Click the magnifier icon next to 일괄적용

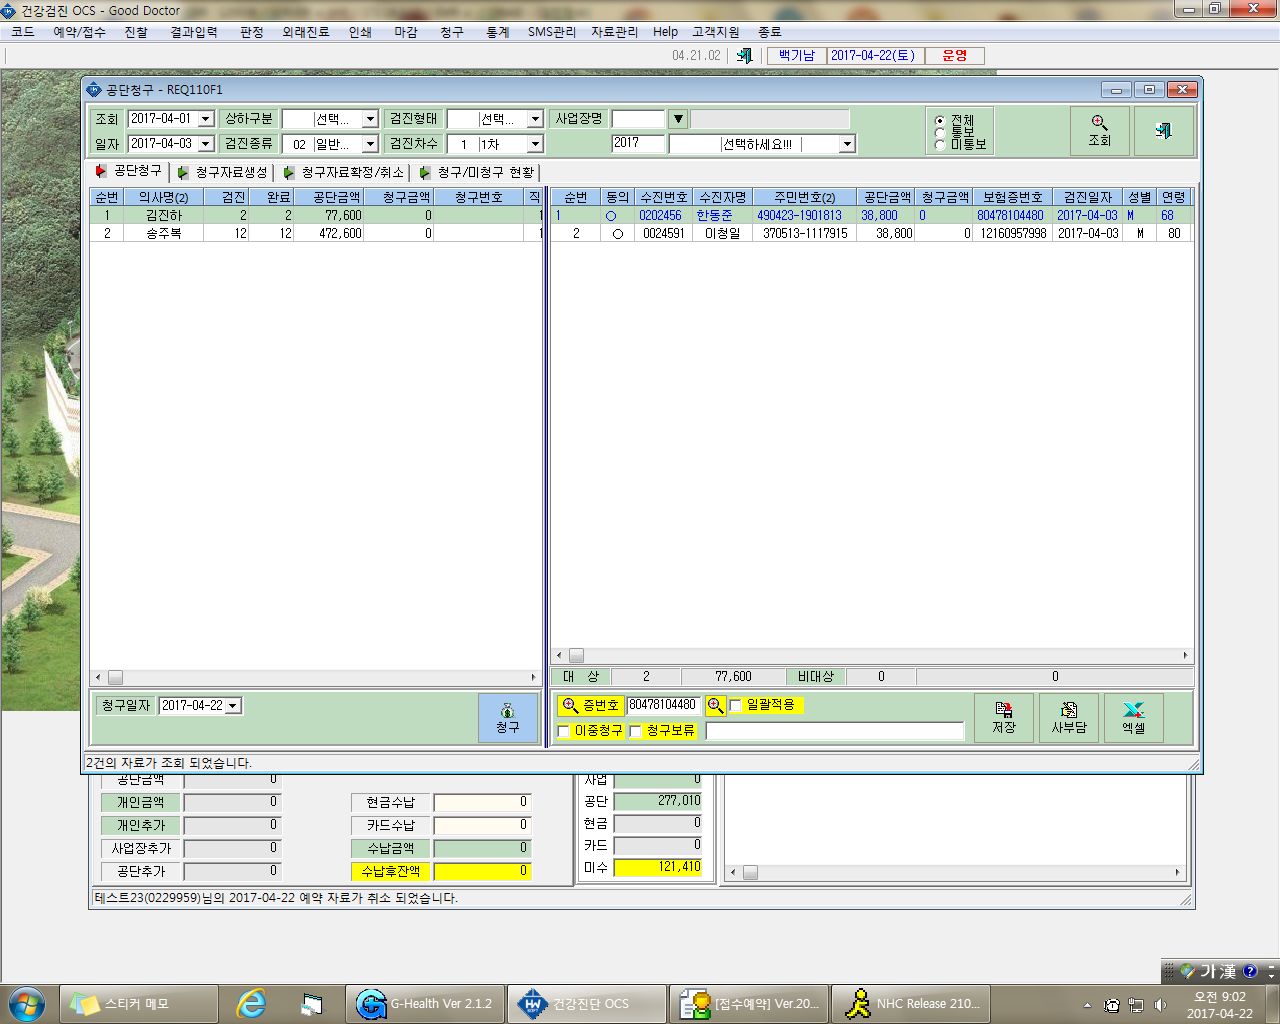pyautogui.click(x=715, y=705)
